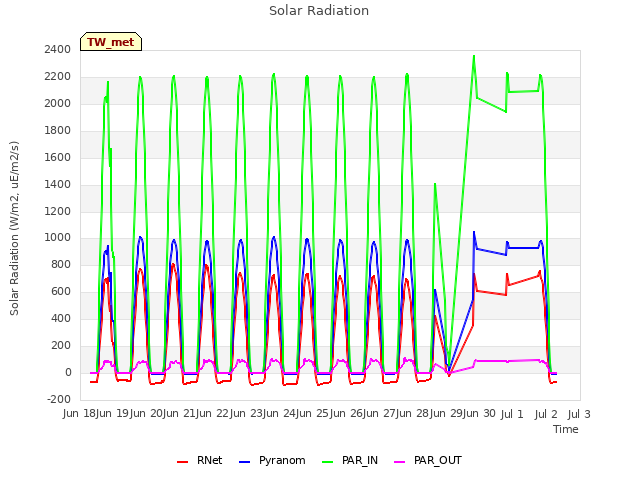
Task: Click the 2000 y-axis tick label
Action: (x=58, y=103)
